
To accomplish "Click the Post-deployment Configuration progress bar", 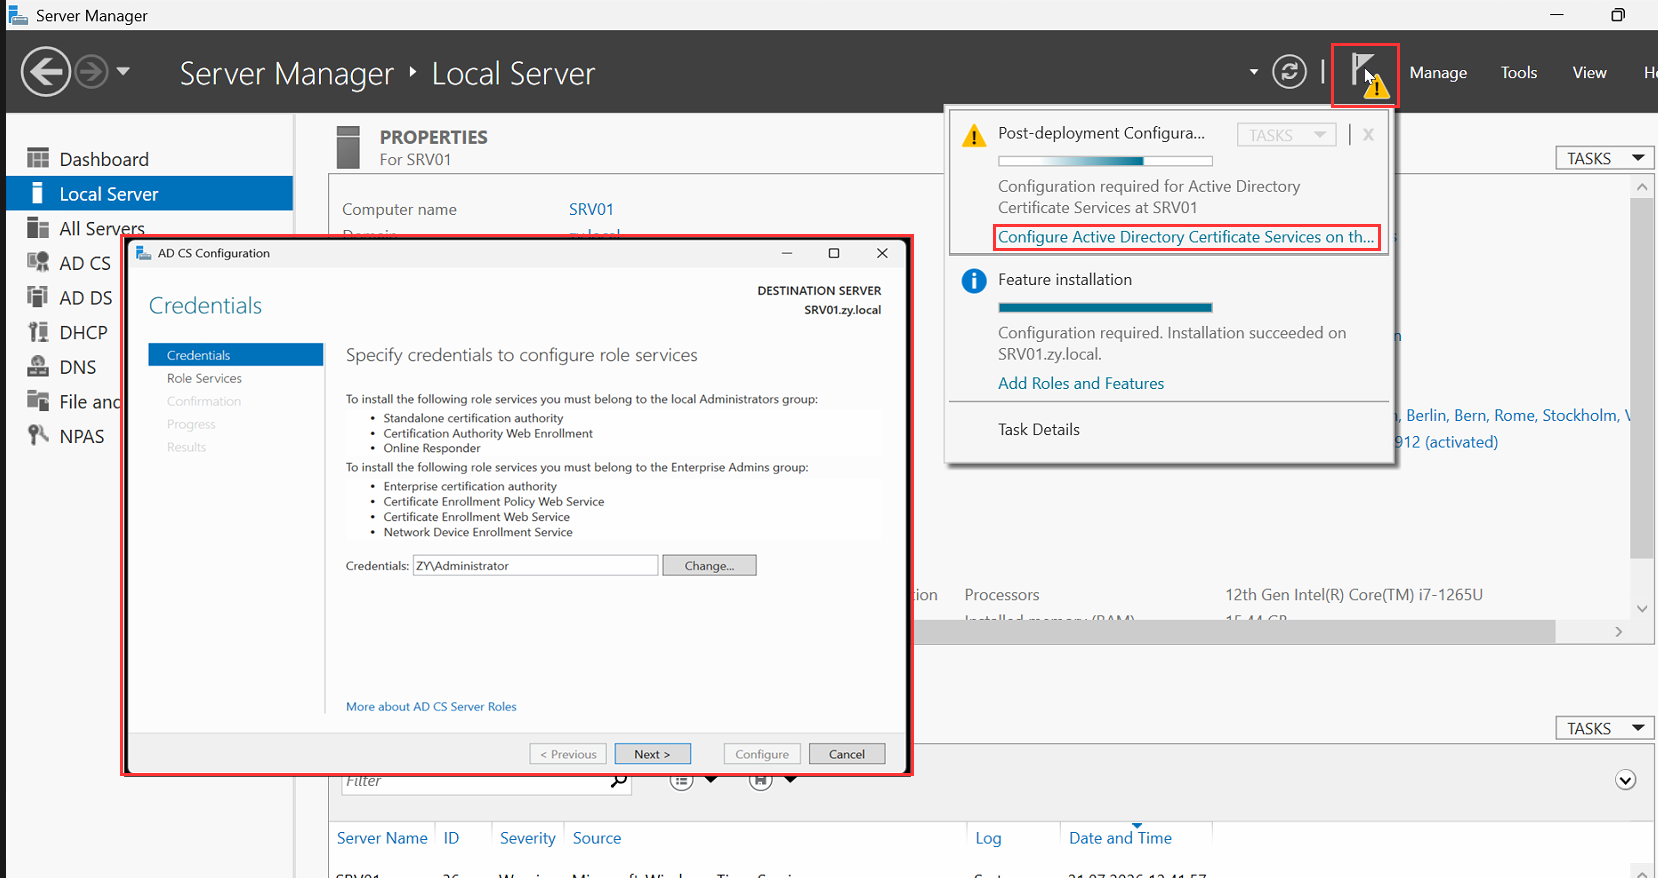I will click(x=1105, y=161).
